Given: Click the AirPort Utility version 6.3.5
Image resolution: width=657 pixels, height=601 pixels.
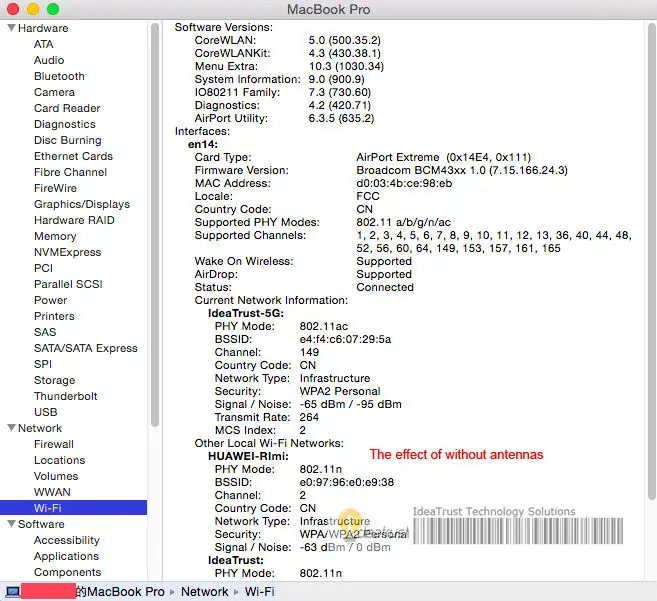Looking at the screenshot, I should click(341, 118).
